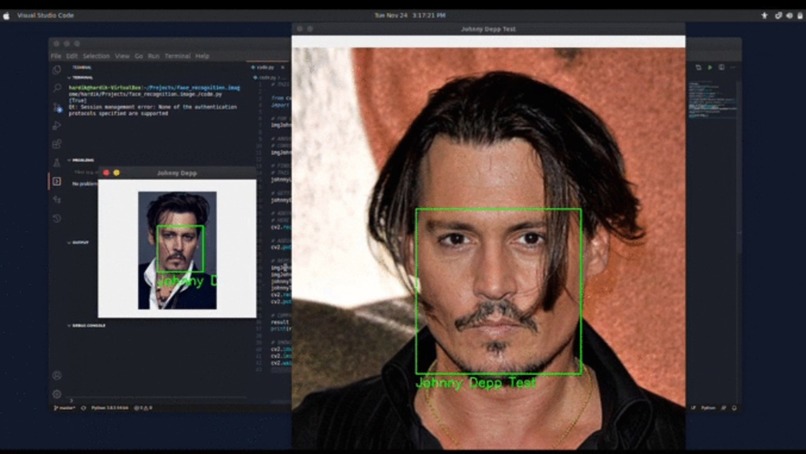The width and height of the screenshot is (806, 454).
Task: Open the Explorer icon in the activity bar
Action: [x=57, y=70]
